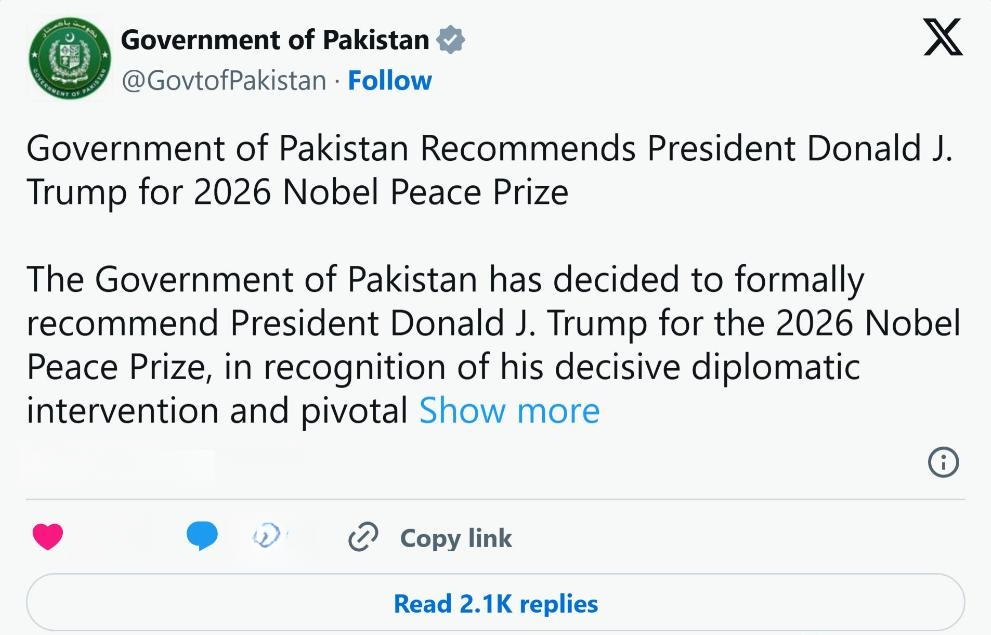Click the blue reply speech bubble icon
The height and width of the screenshot is (635, 991).
click(x=202, y=537)
